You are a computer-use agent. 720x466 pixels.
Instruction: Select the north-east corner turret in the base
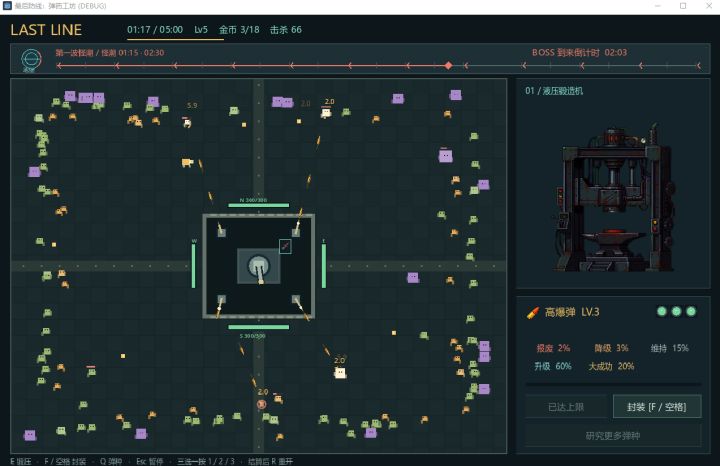(x=296, y=232)
